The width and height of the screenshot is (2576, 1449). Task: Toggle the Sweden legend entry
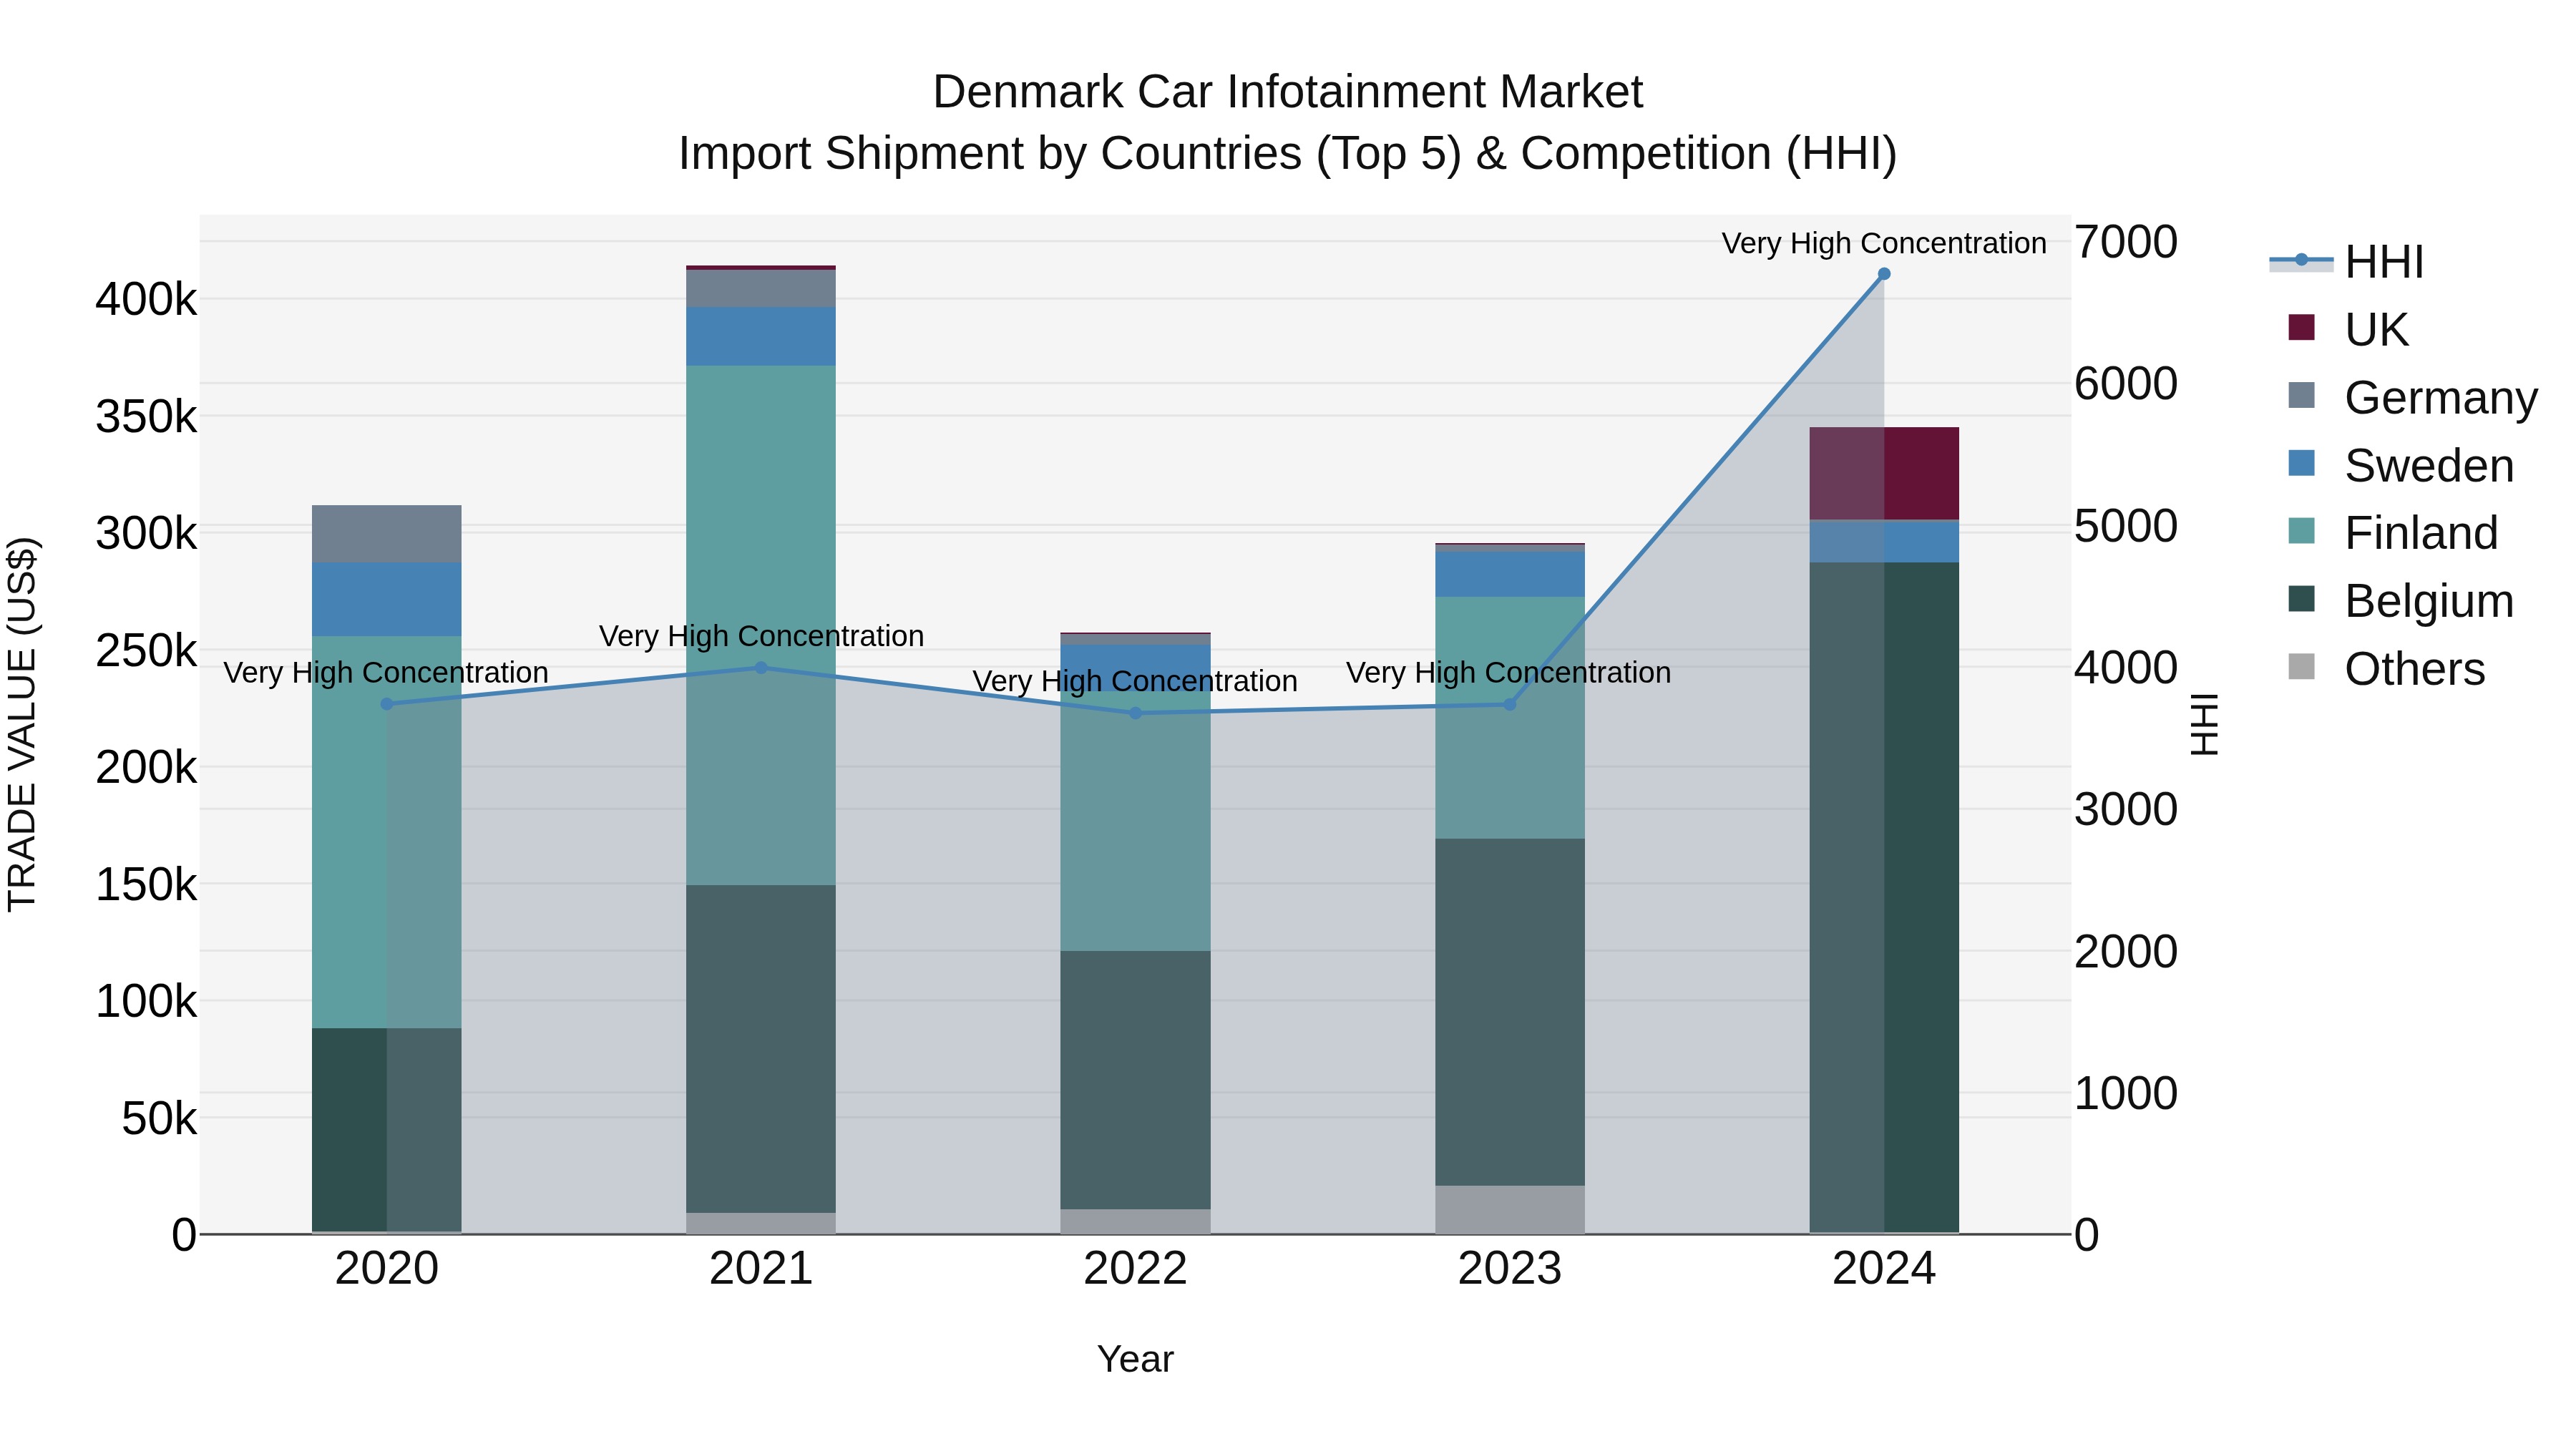pos(2400,465)
